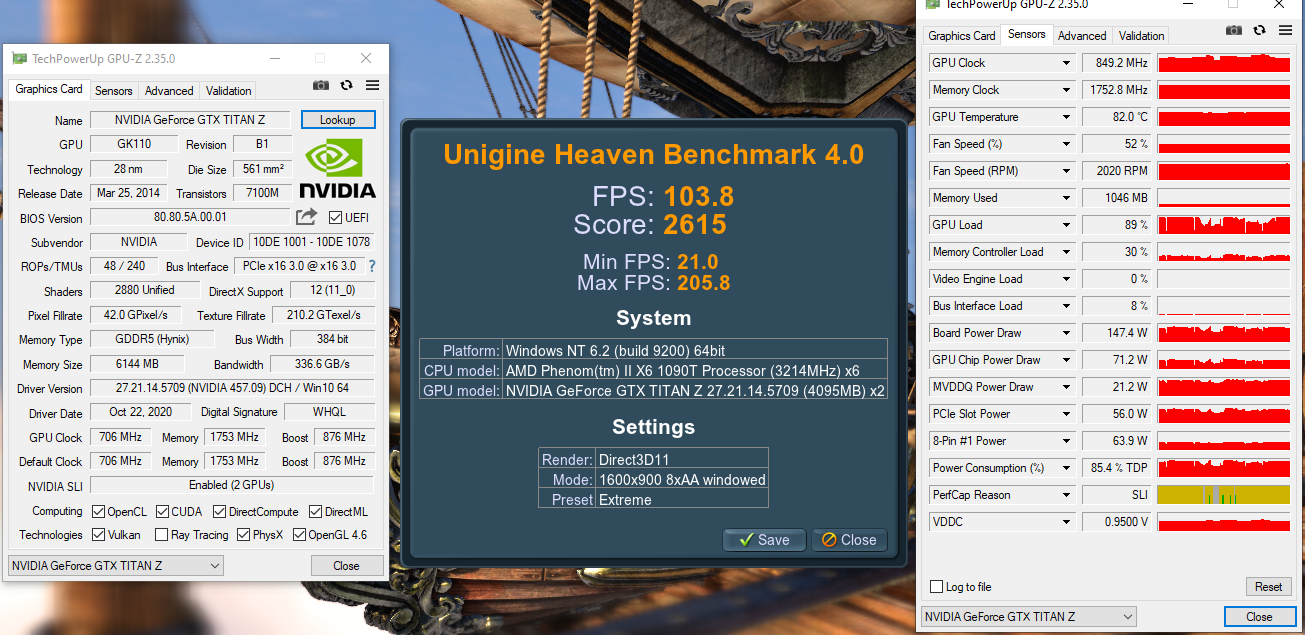Open the Fan Speed (%) sensor dropdown
Screen dimensions: 1305x635
click(1066, 144)
